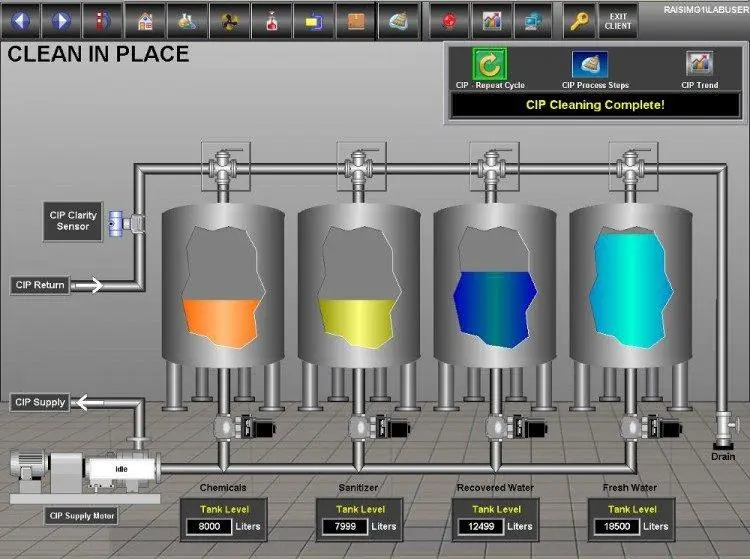Toggle the Chemicals tank top valve
The width and height of the screenshot is (750, 559).
pos(223,167)
